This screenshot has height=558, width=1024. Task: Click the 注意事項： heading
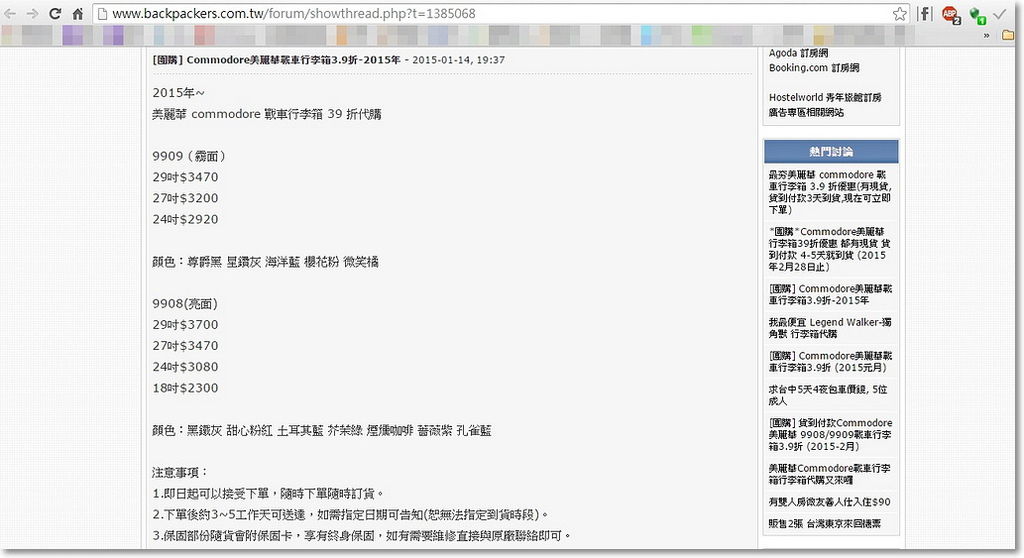click(180, 472)
